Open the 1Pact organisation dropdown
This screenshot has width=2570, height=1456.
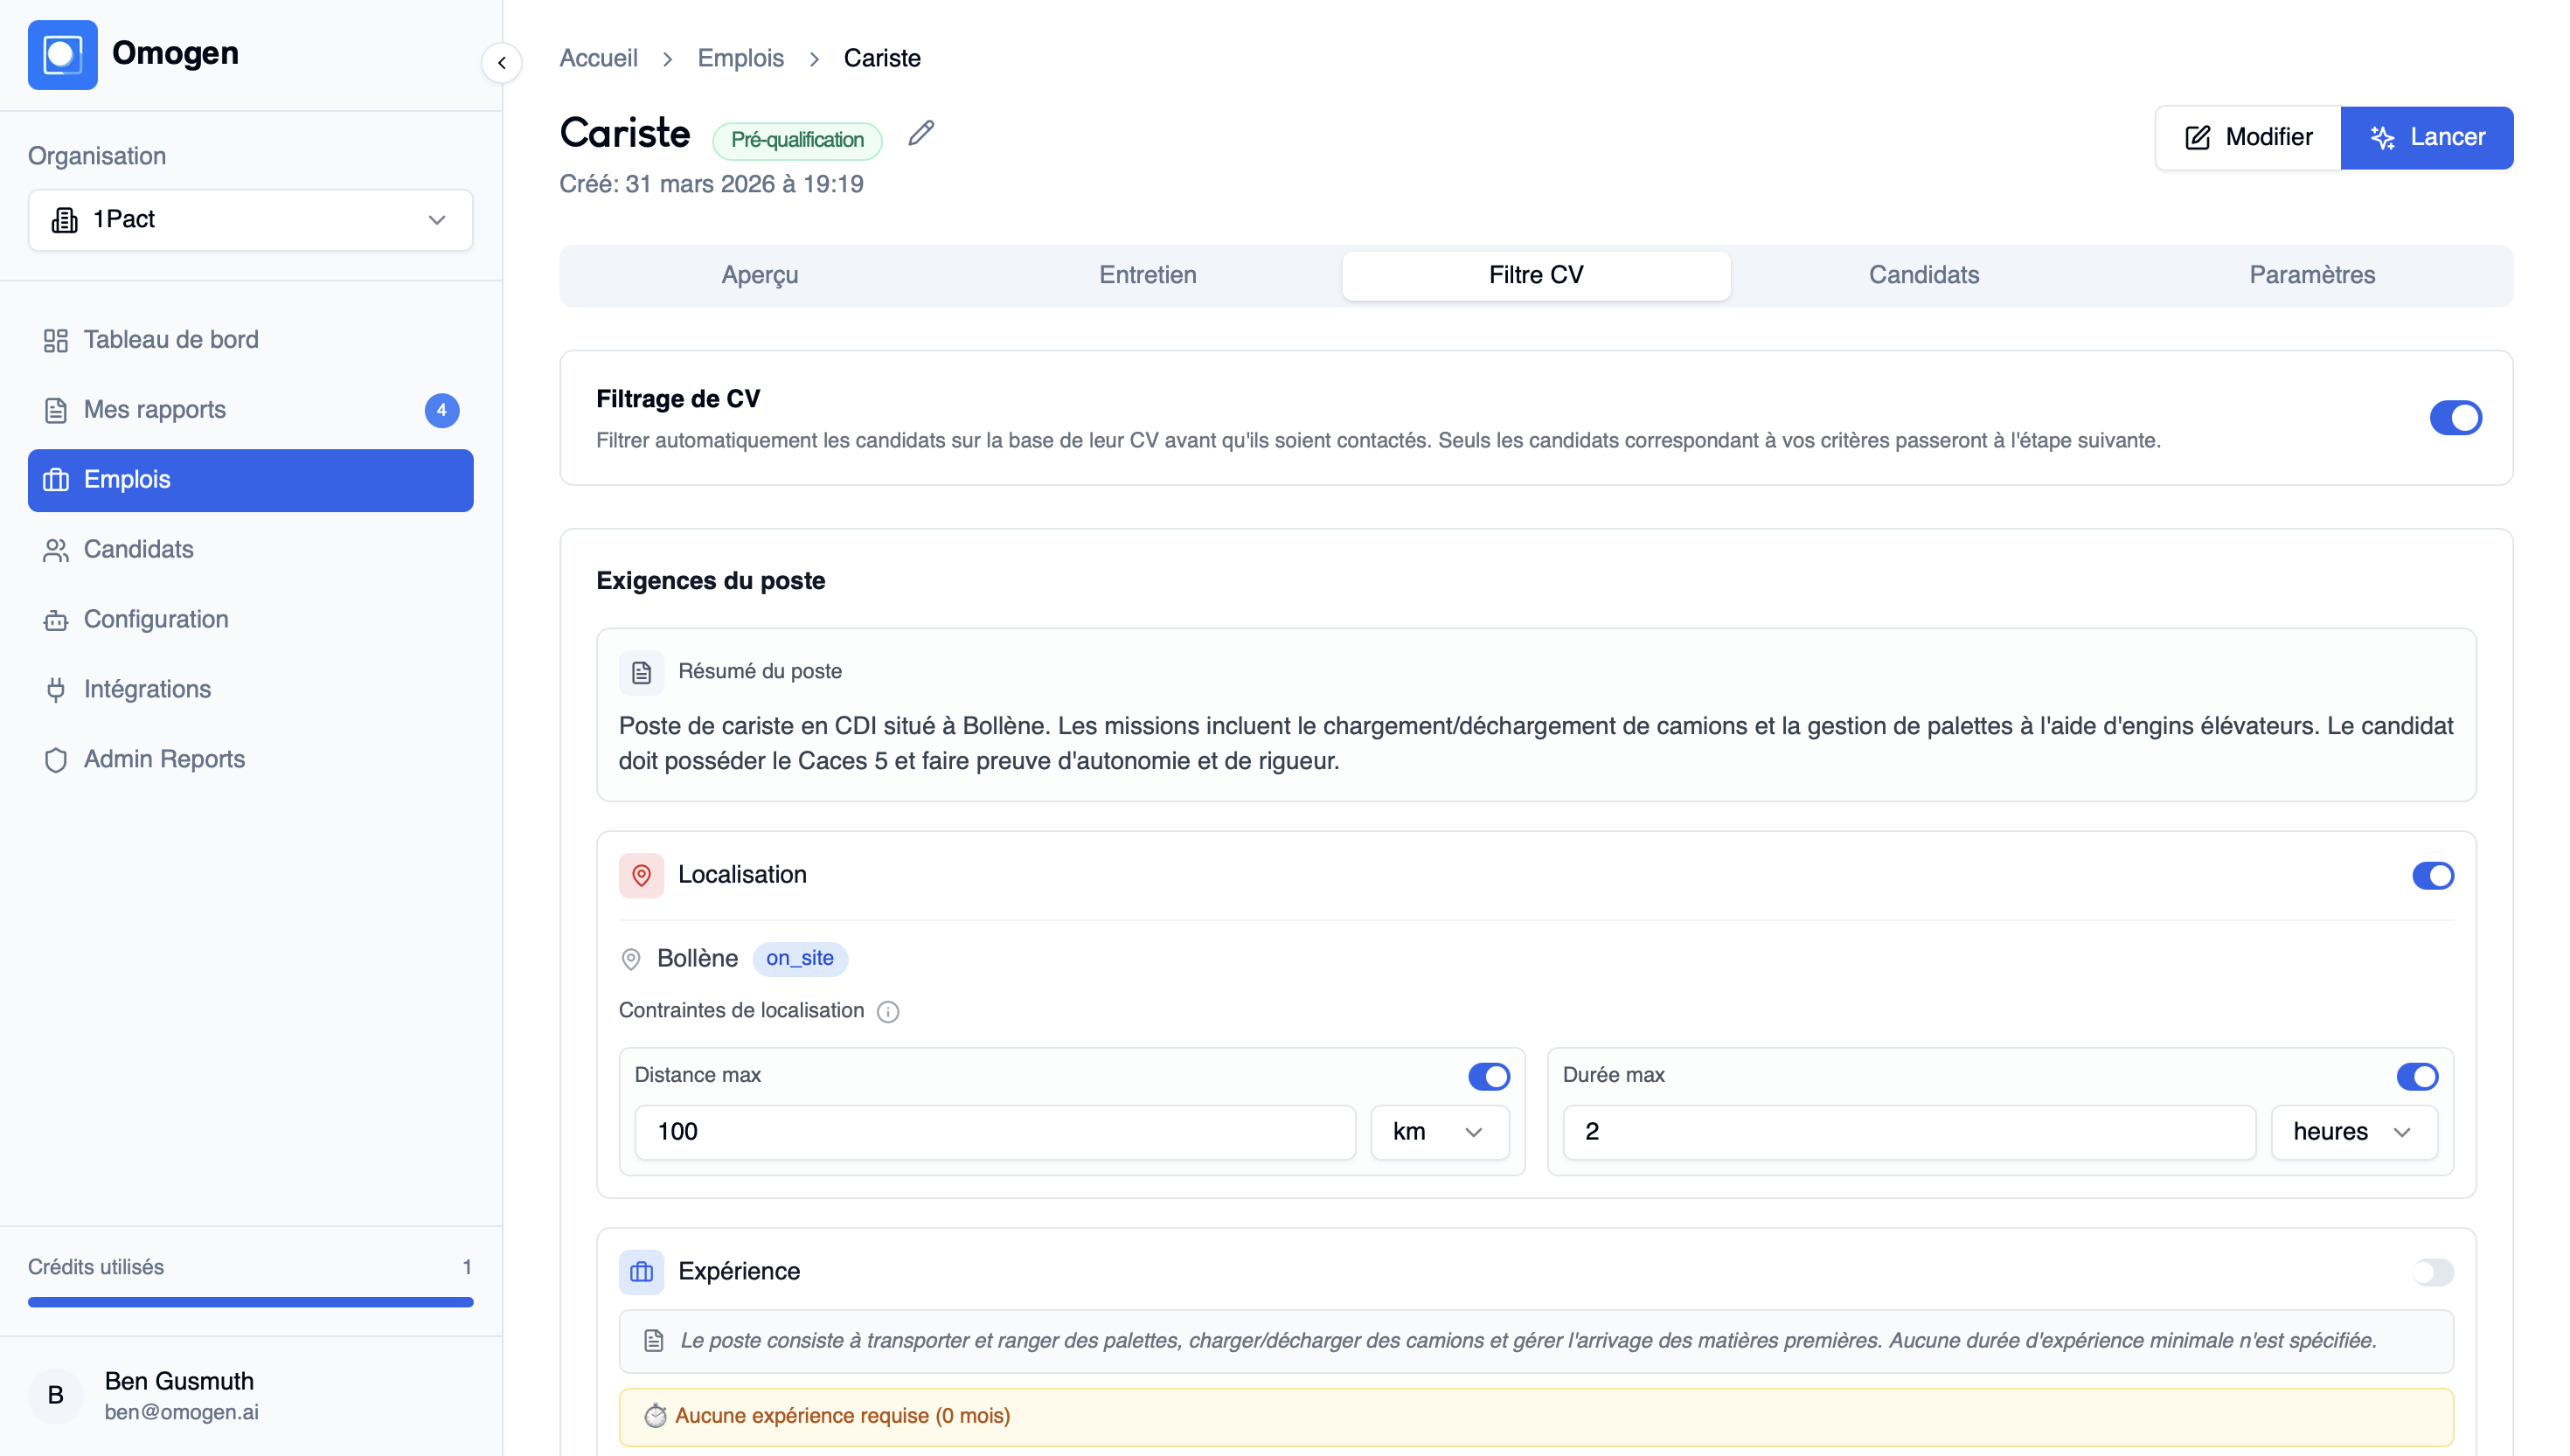pyautogui.click(x=250, y=220)
